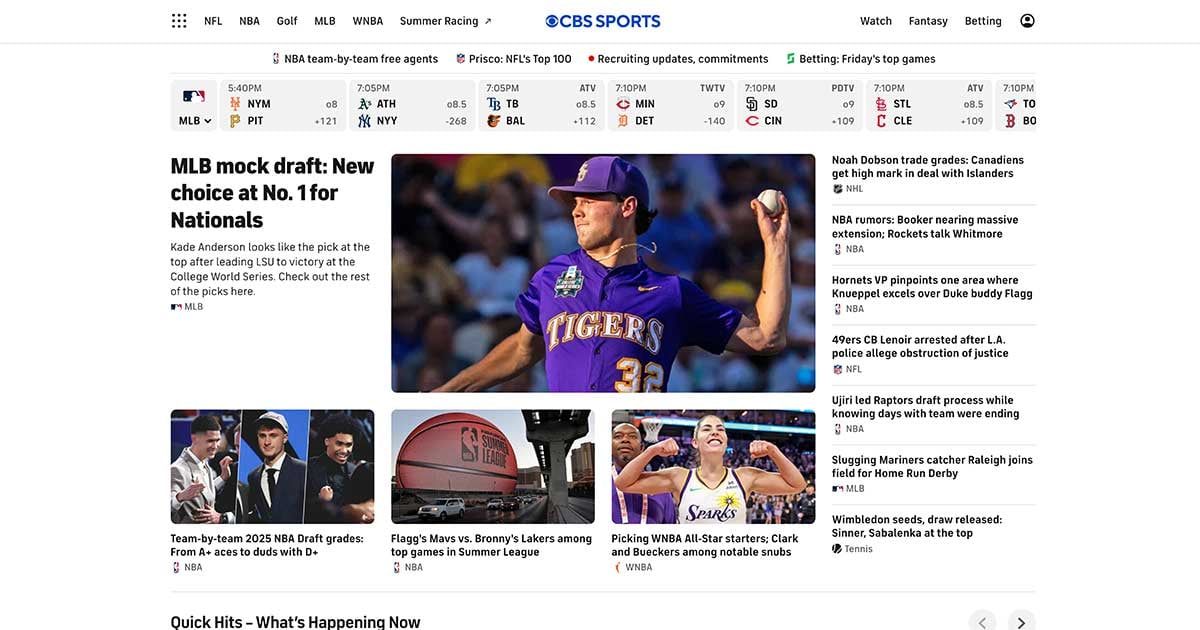Open 49ers CB Lenoir arrested story
This screenshot has width=1200, height=630.
920,346
